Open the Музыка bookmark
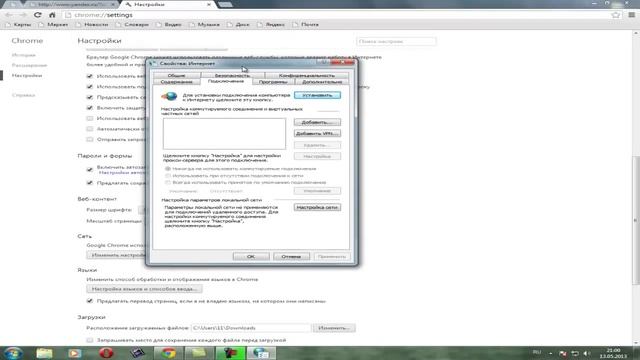 point(204,25)
